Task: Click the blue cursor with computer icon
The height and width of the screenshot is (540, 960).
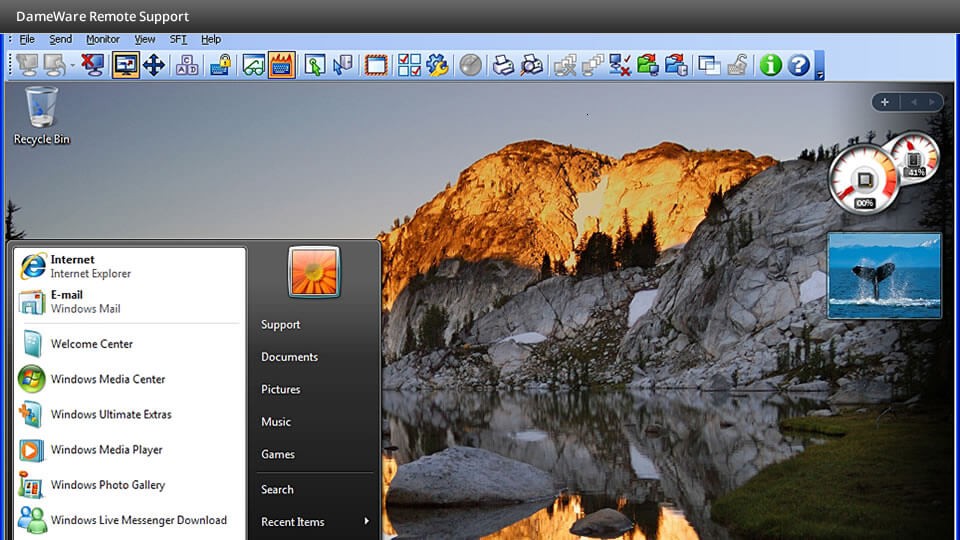Action: (343, 65)
